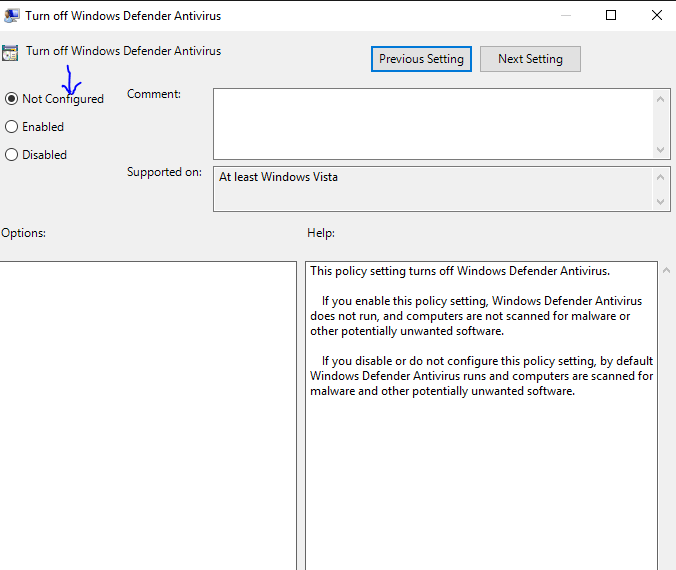Click the window title bar text
The width and height of the screenshot is (676, 570).
click(124, 16)
